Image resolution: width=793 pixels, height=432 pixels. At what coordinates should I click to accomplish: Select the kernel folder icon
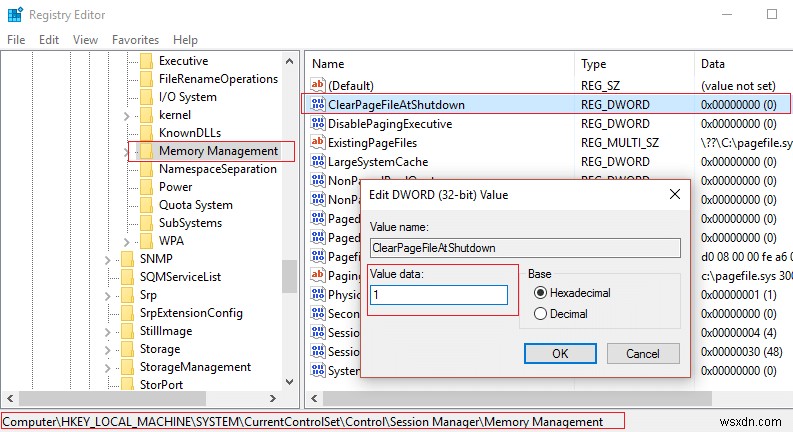click(x=146, y=115)
